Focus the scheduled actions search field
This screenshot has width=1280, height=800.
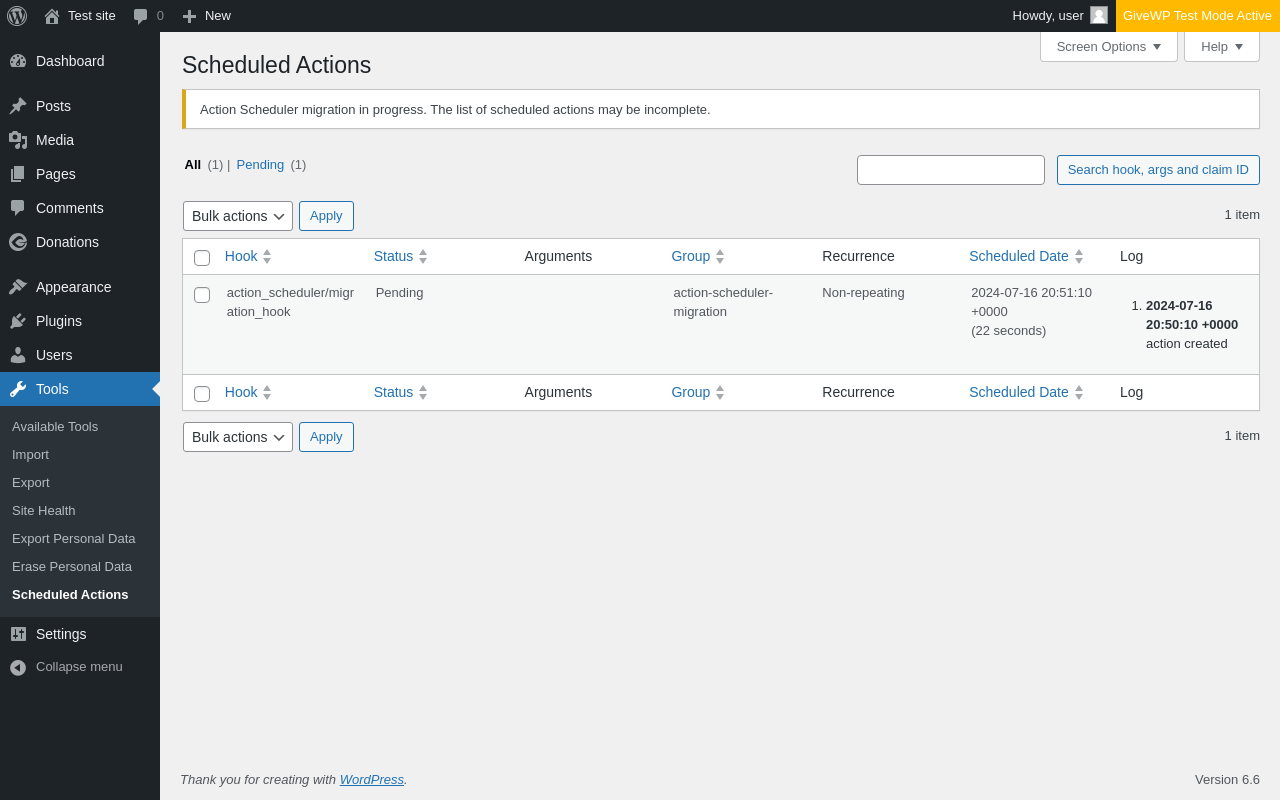950,170
